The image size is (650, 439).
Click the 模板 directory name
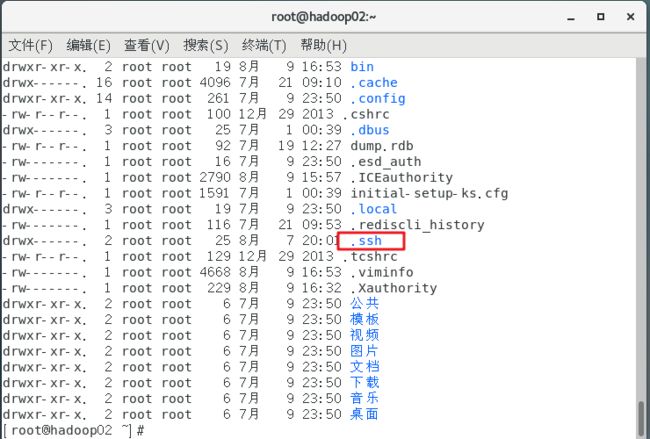pos(364,320)
